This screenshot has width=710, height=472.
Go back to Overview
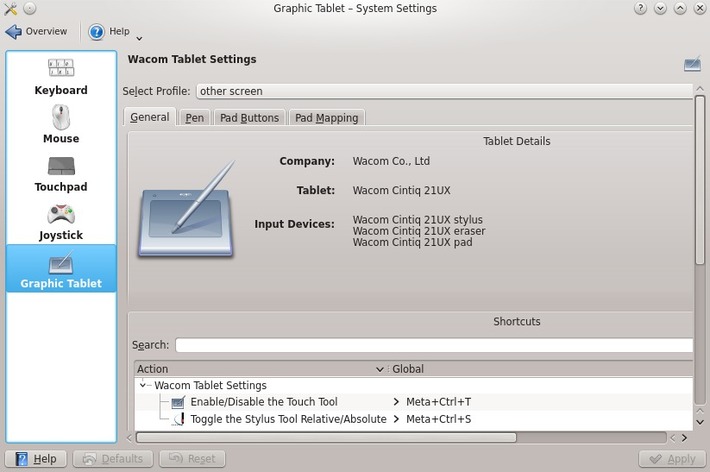point(38,32)
